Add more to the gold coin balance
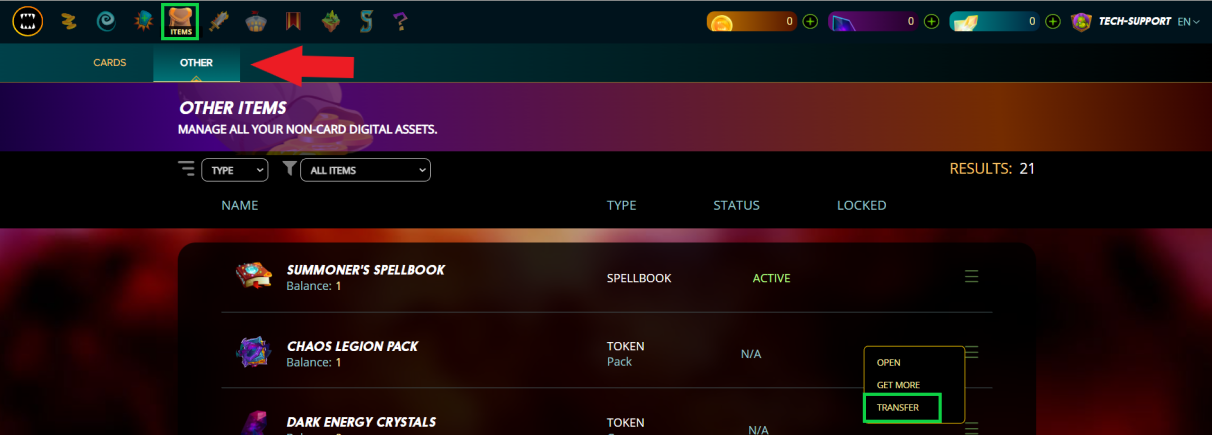 pos(810,21)
